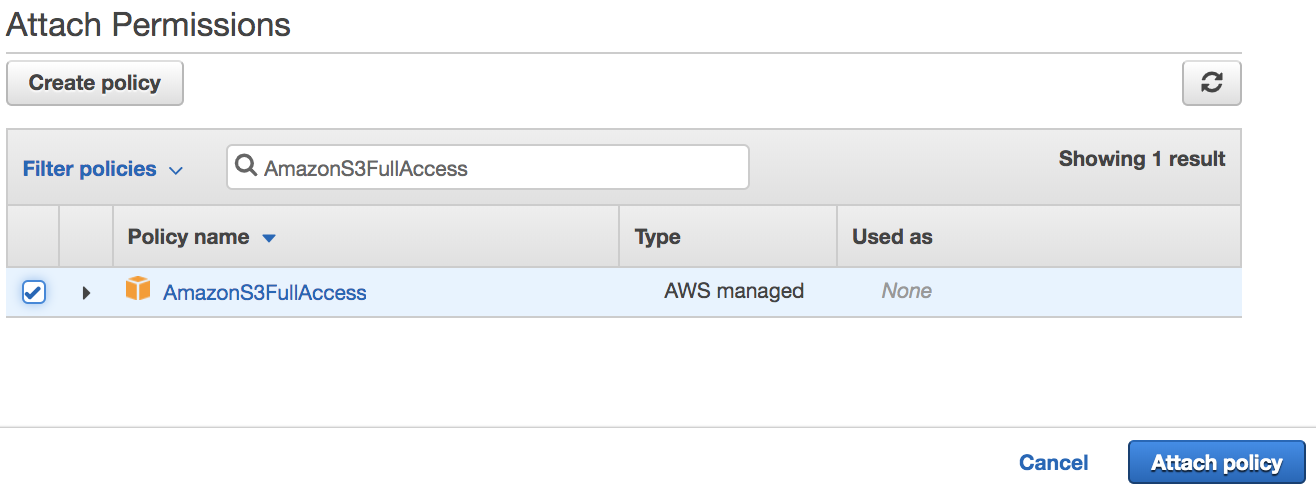Refresh the policy list with the reload icon
1316x488 pixels.
(x=1212, y=83)
